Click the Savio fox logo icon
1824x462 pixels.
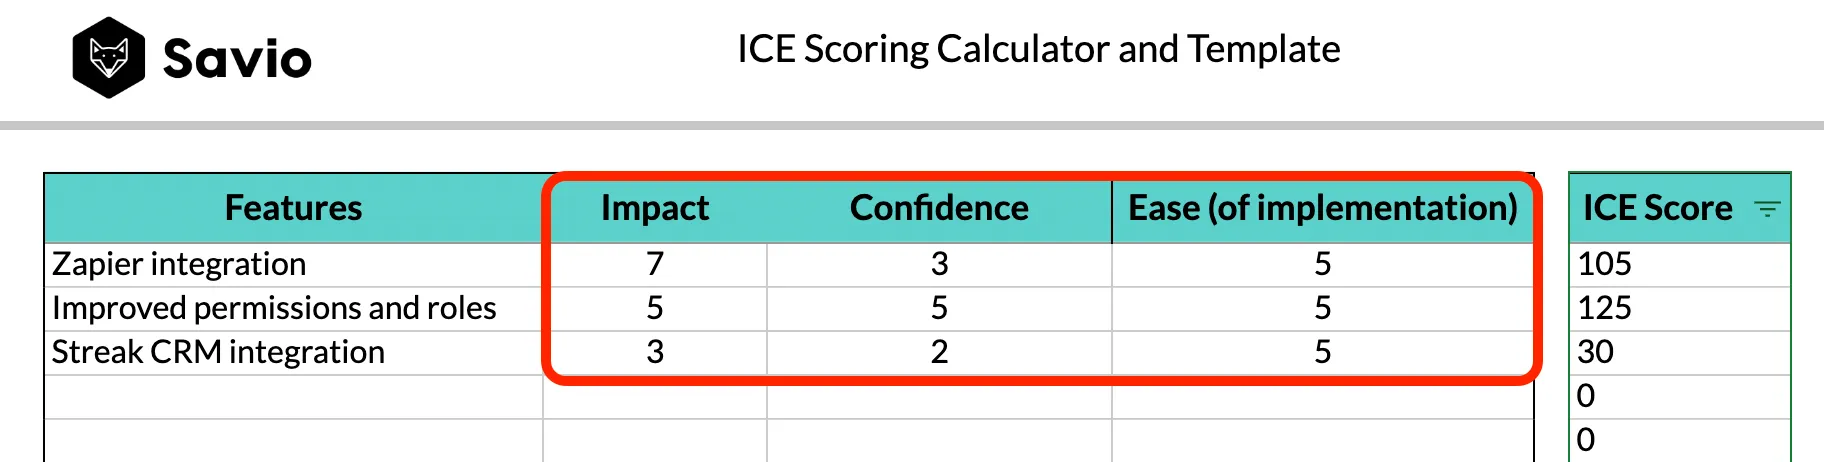click(x=109, y=57)
